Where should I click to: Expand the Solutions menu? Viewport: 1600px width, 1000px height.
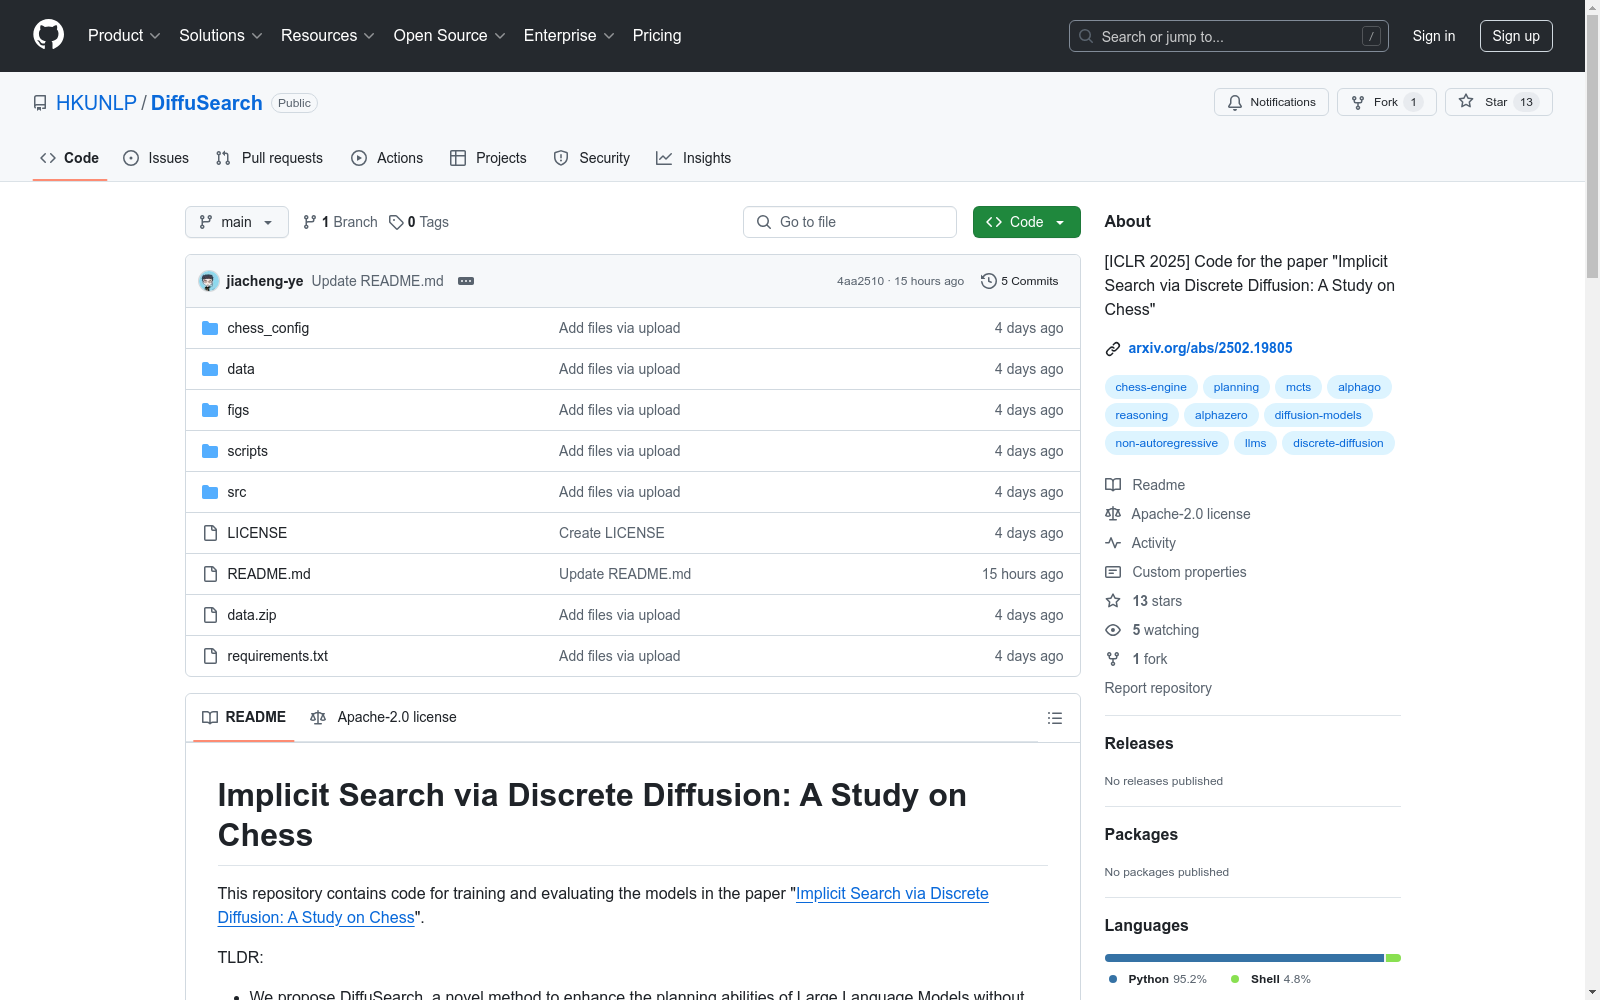point(221,35)
